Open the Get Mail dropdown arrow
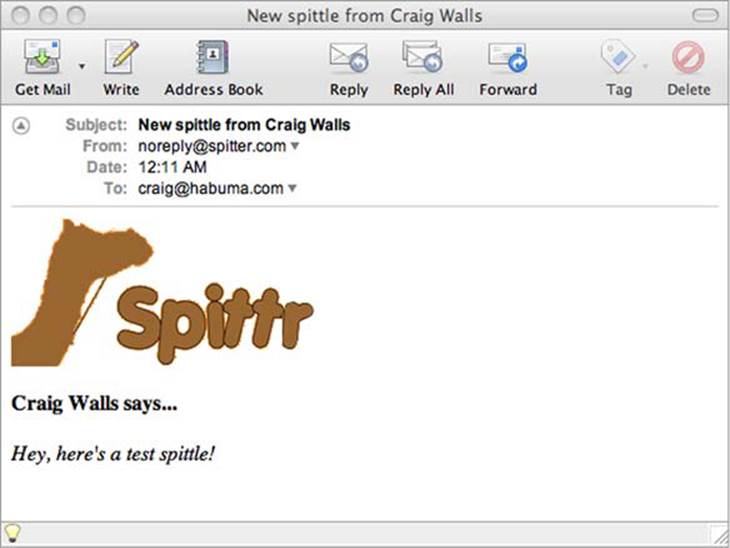Viewport: 730px width, 548px height. pyautogui.click(x=82, y=66)
